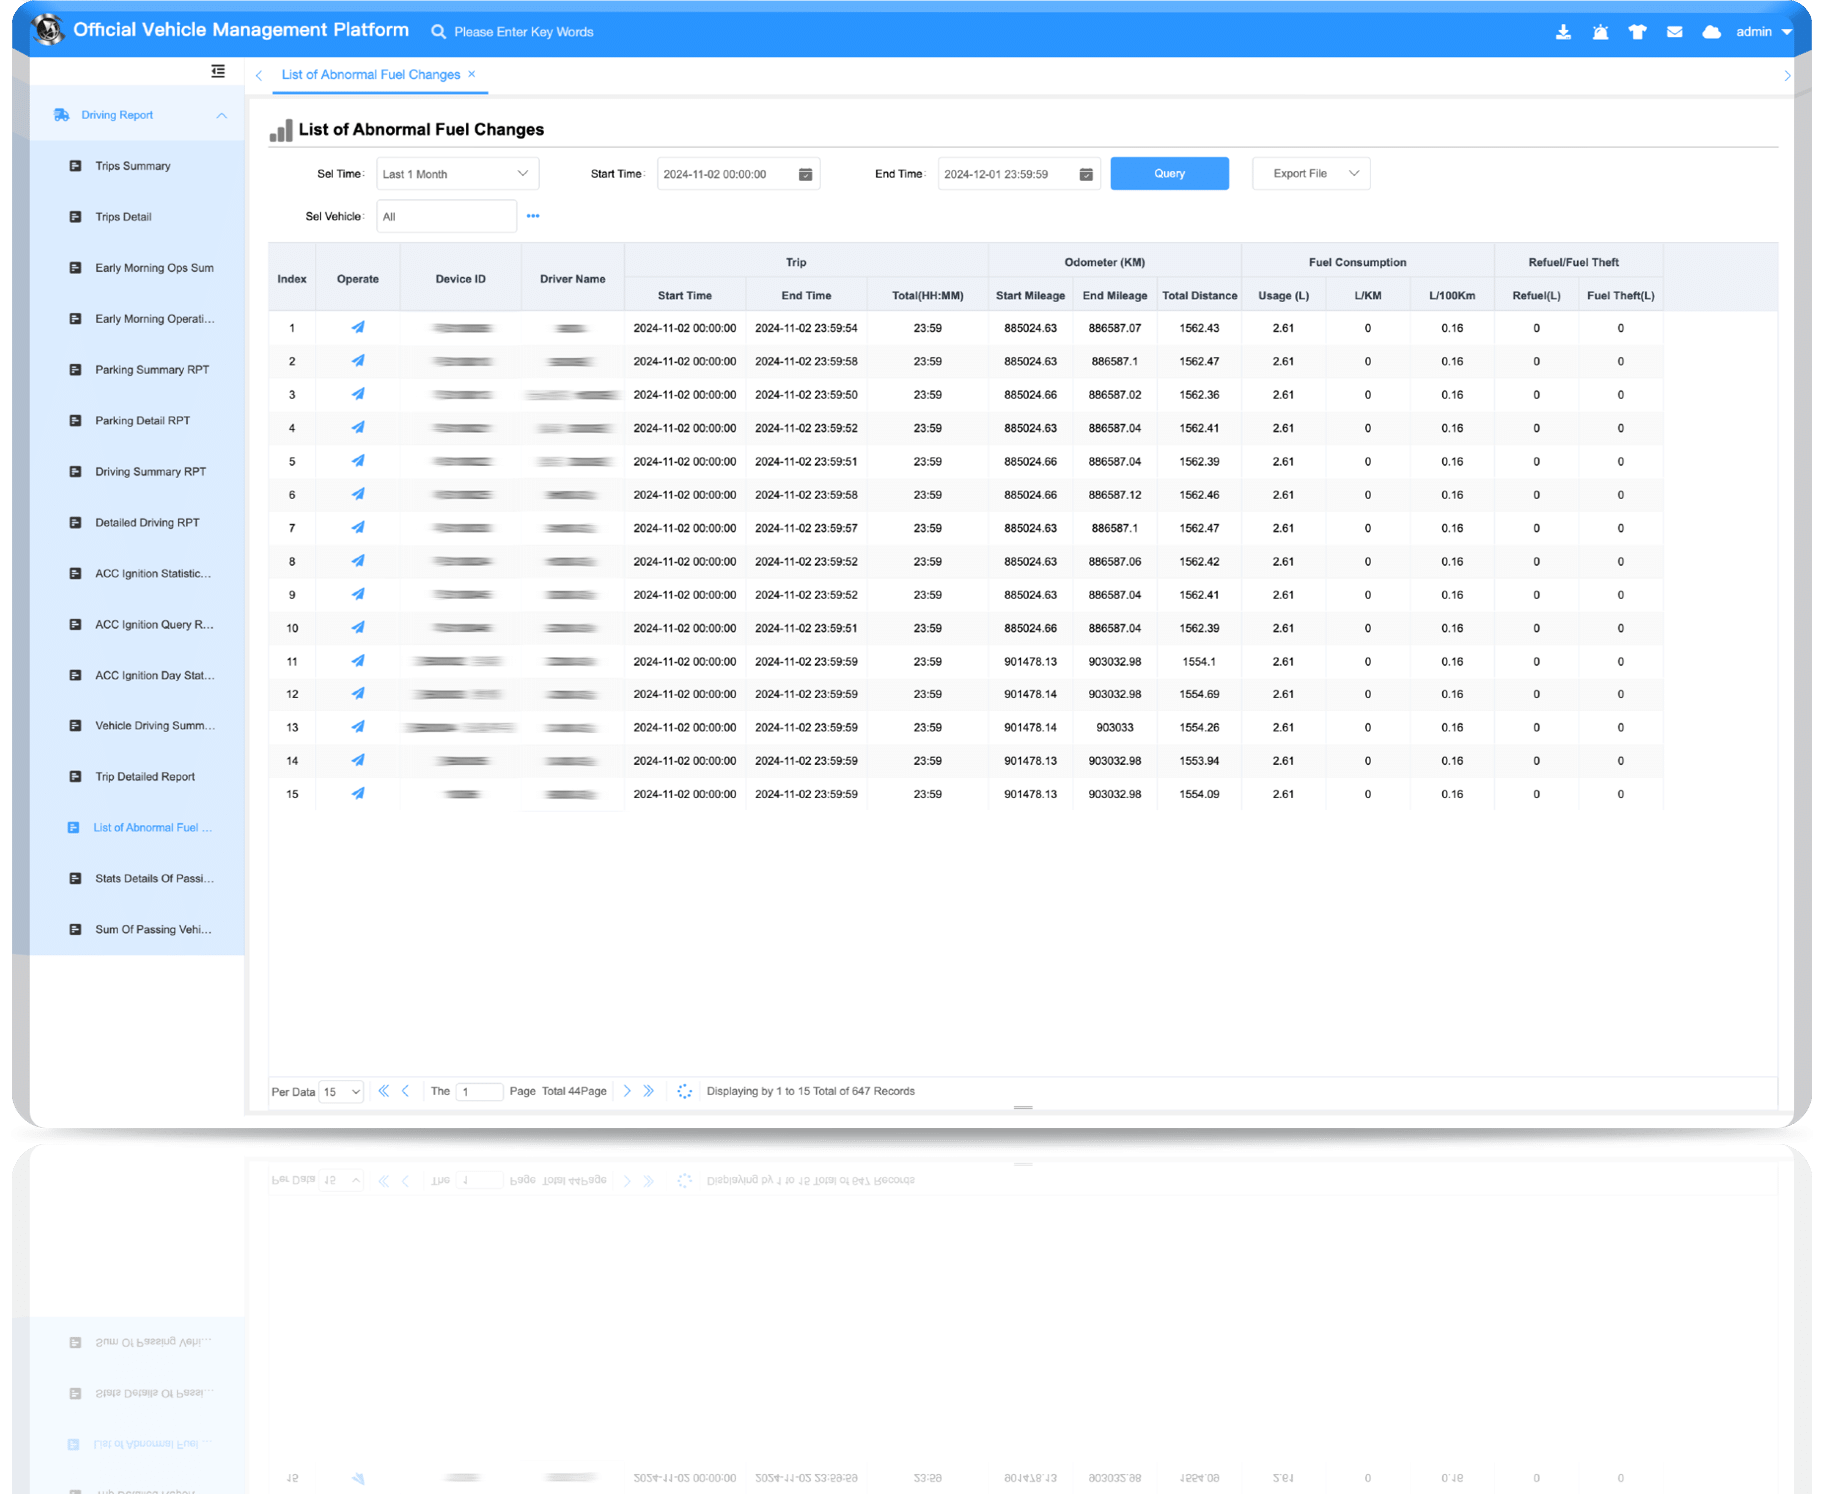
Task: Click the page number input field
Action: tap(479, 1092)
